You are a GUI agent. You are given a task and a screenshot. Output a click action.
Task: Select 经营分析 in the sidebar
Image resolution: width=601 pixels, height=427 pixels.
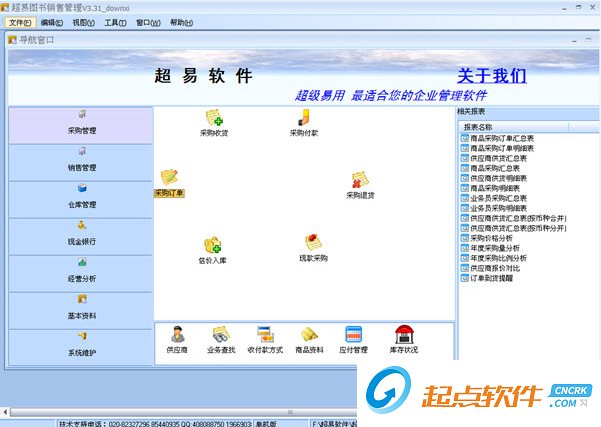(x=81, y=274)
